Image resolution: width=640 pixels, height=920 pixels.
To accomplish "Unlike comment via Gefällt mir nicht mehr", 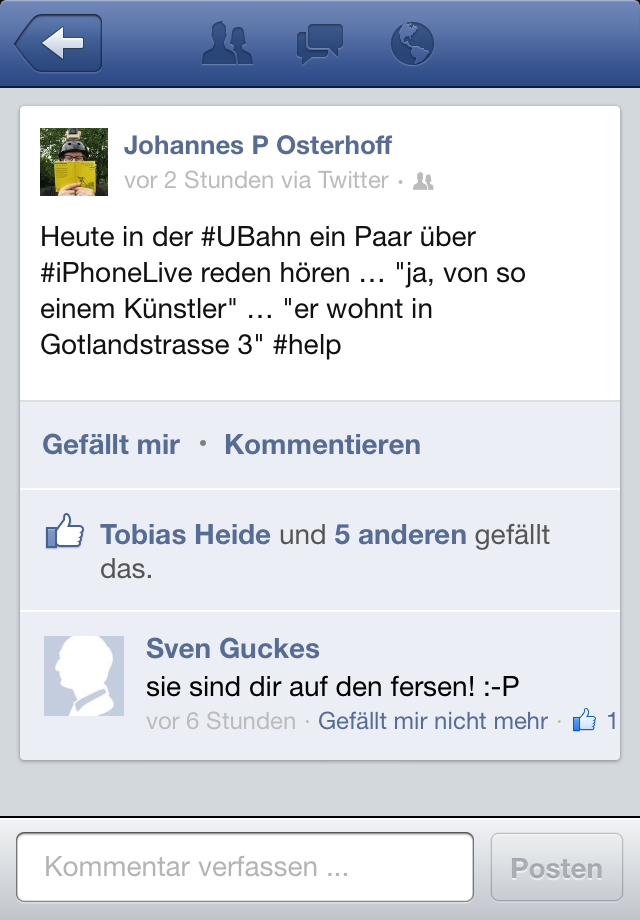I will (x=433, y=721).
